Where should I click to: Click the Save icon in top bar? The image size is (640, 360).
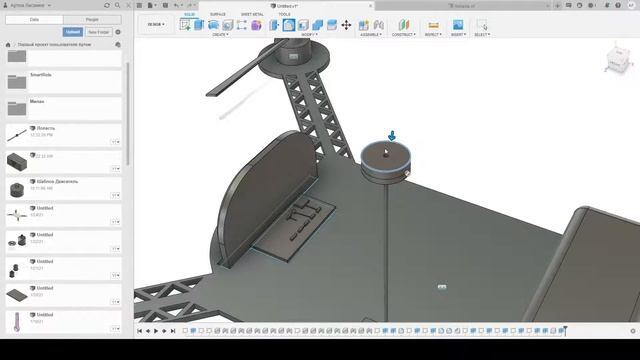[165, 5]
